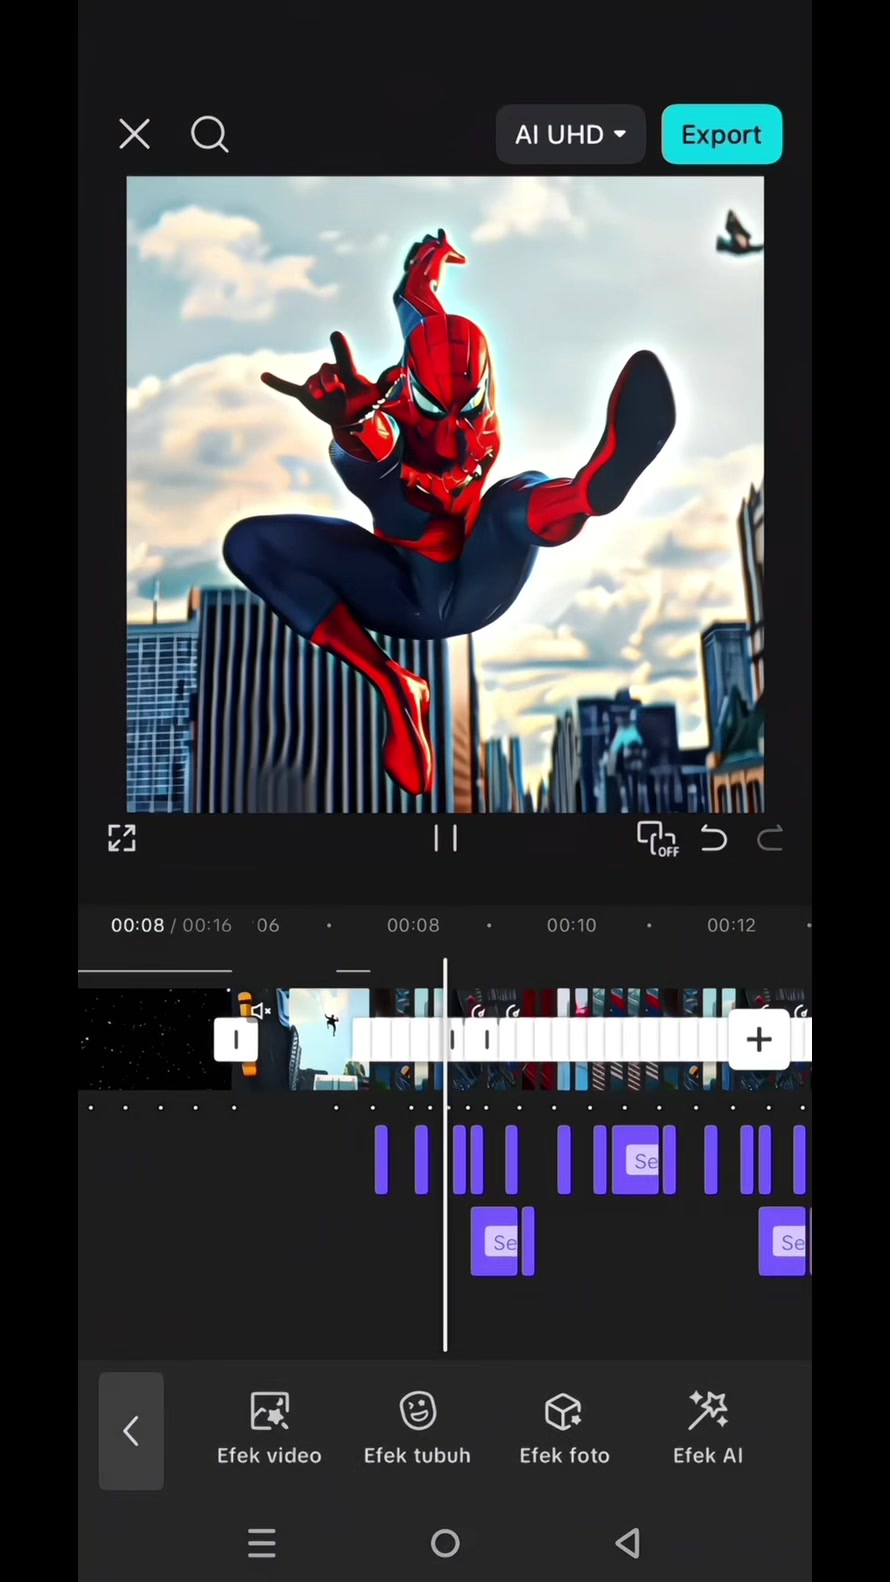Select the 'Se' effect clip under playhead
This screenshot has height=1582, width=890.
click(496, 1242)
